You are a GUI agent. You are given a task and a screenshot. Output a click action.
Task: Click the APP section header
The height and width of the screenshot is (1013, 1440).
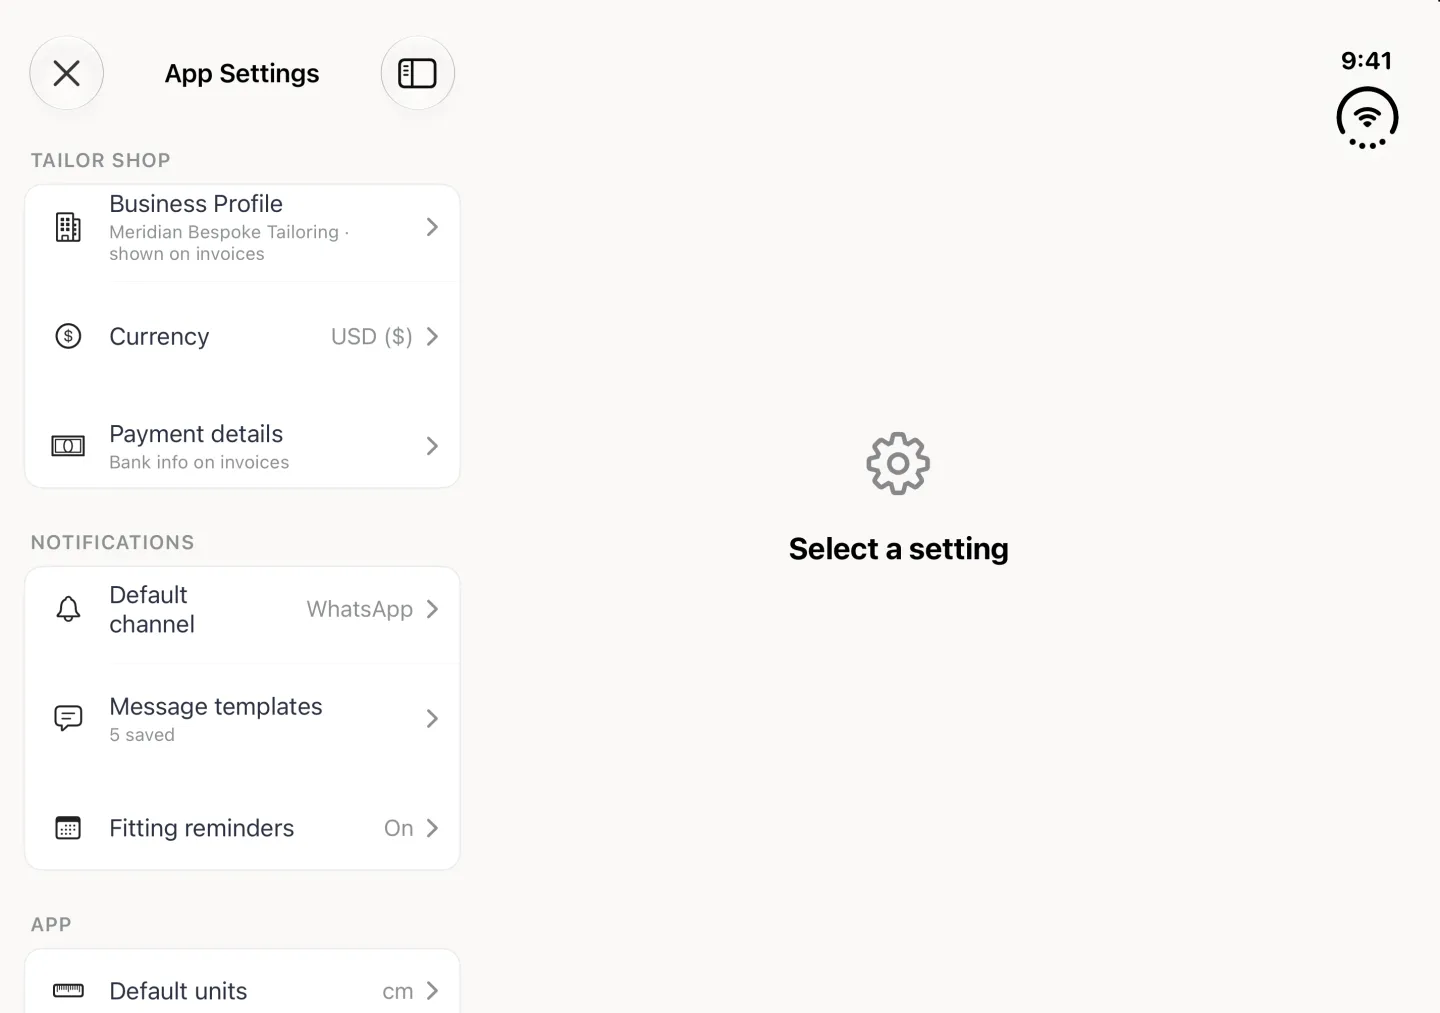51,924
